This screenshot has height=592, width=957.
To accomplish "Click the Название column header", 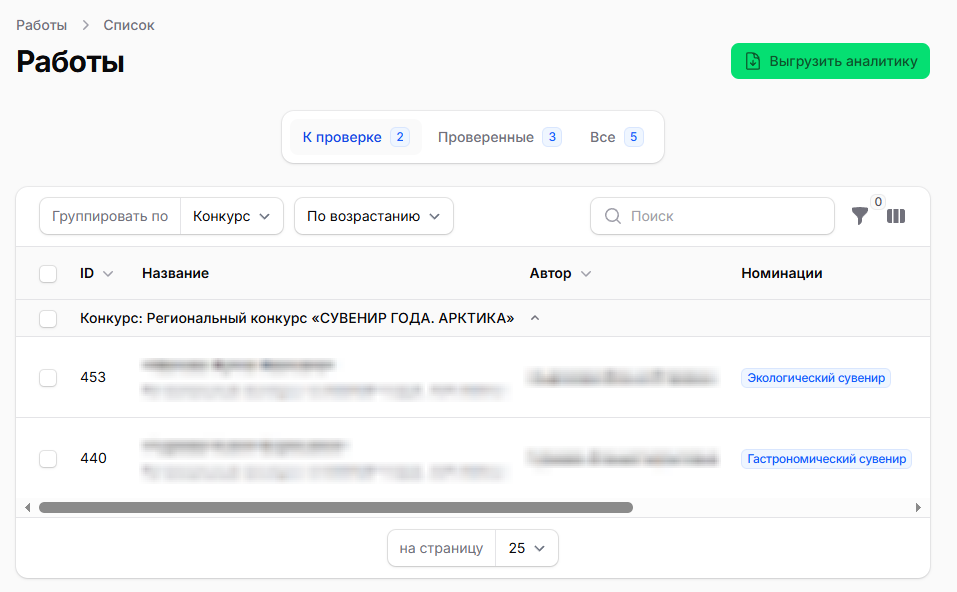I will pyautogui.click(x=175, y=273).
